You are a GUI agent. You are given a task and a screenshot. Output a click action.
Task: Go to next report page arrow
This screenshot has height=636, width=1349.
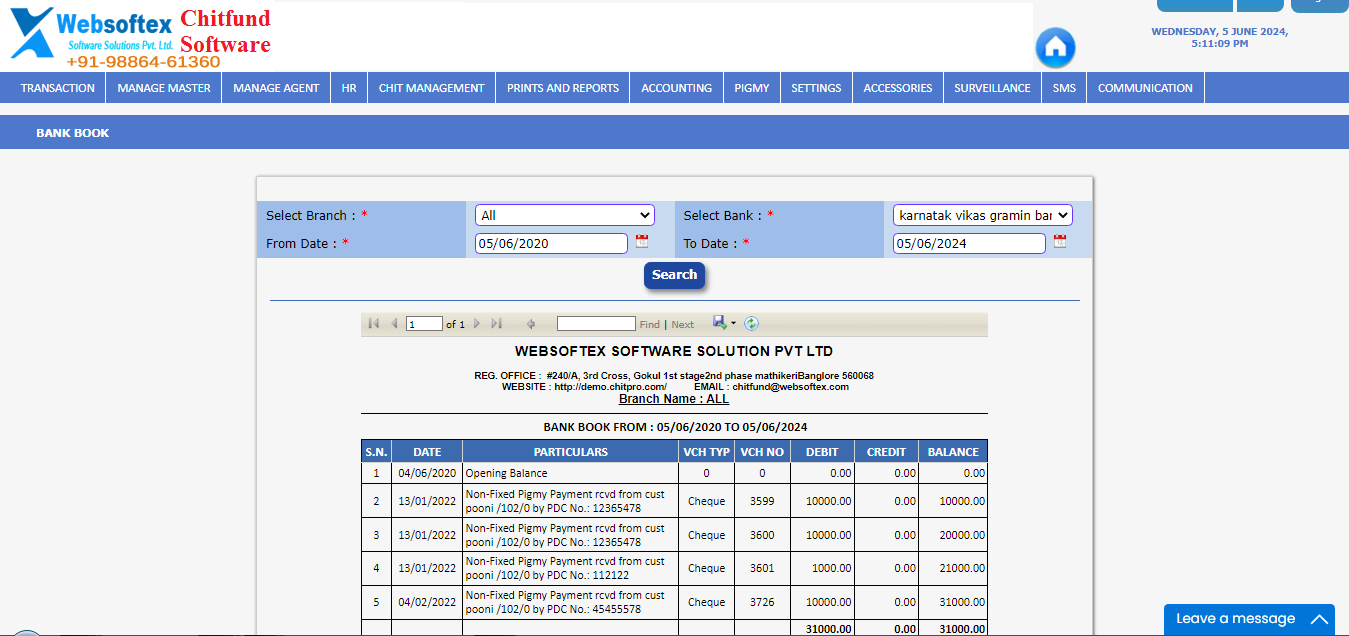477,323
